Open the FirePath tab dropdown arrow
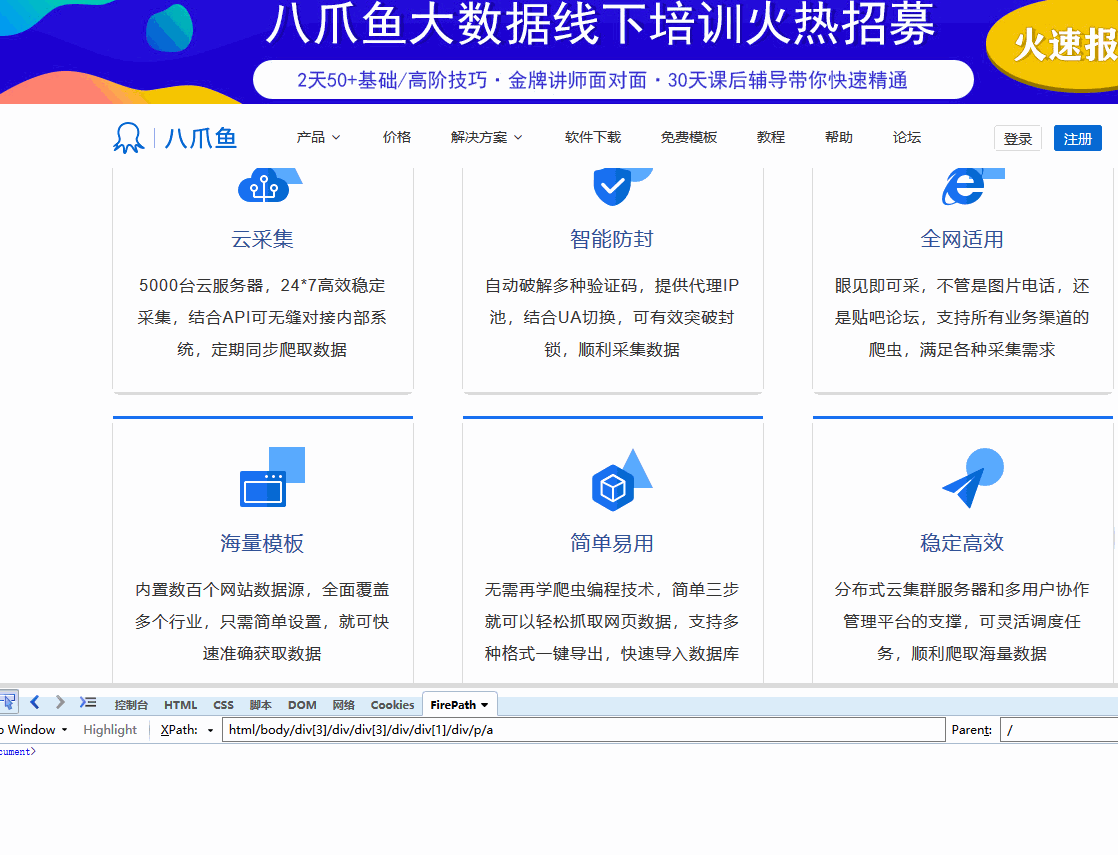This screenshot has width=1118, height=855. [x=485, y=705]
